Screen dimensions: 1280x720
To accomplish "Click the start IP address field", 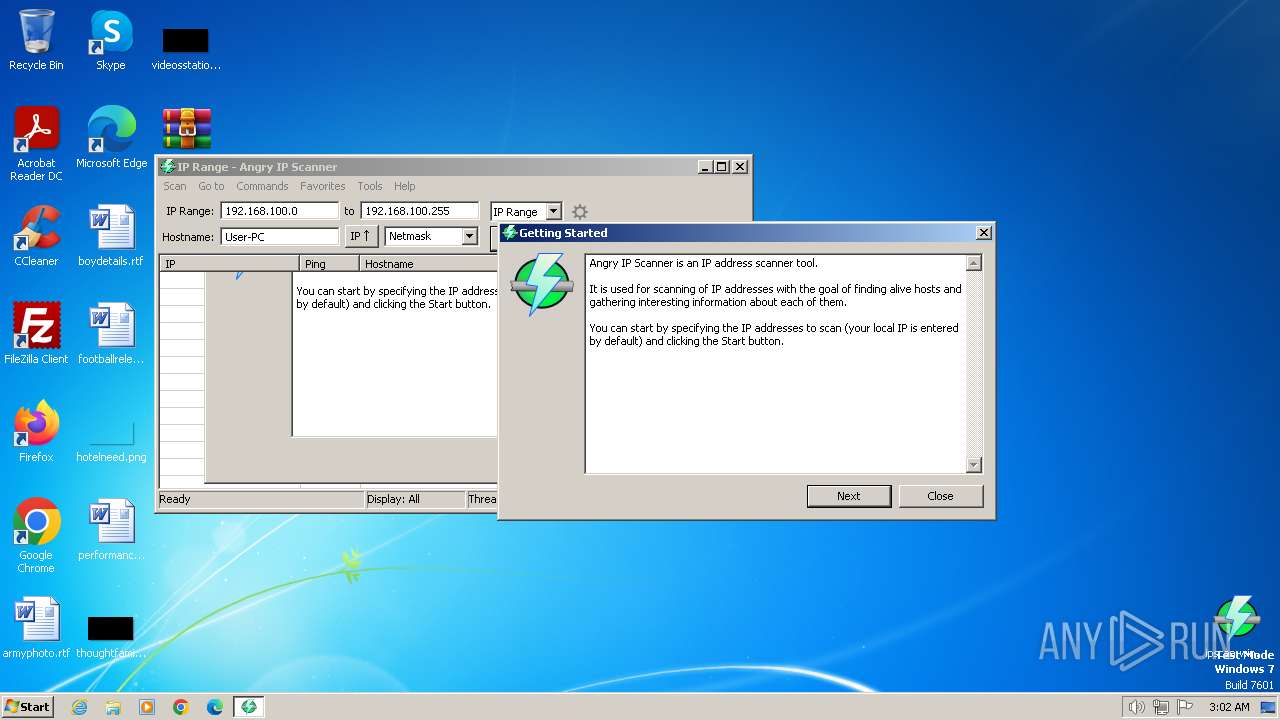I will (x=280, y=211).
